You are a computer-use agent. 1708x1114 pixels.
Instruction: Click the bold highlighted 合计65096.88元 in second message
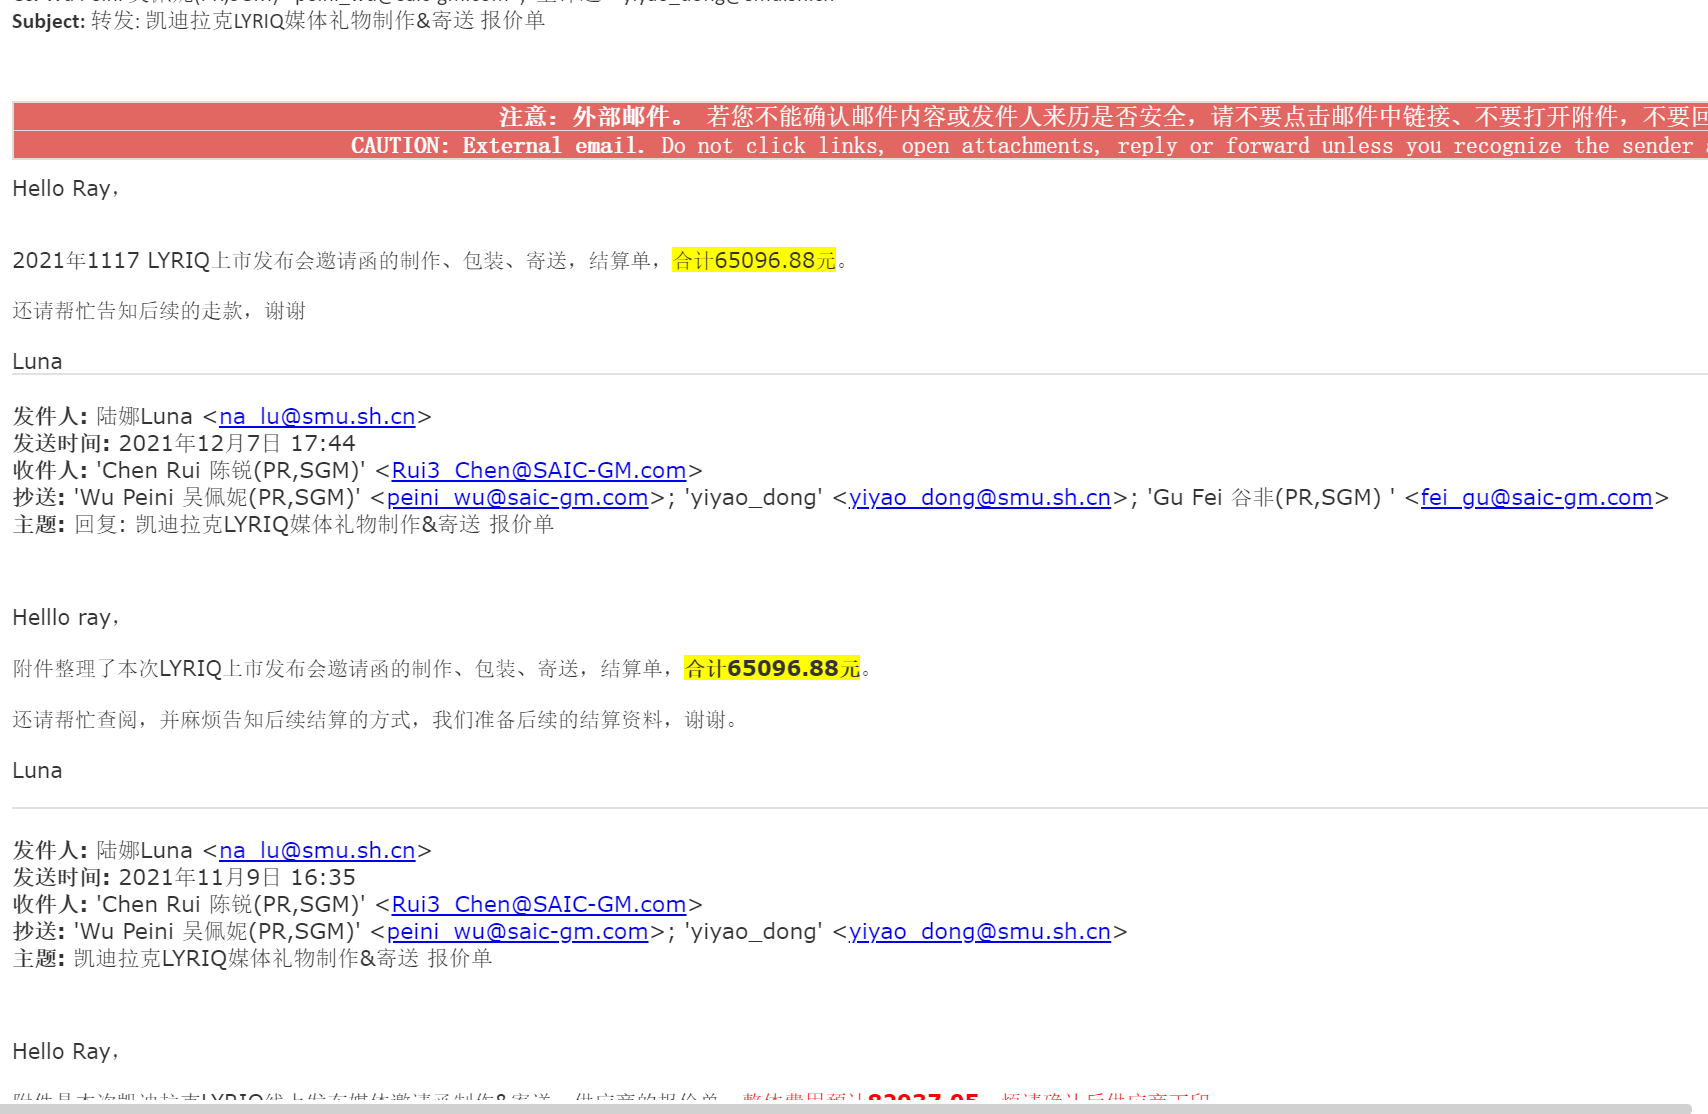[771, 669]
